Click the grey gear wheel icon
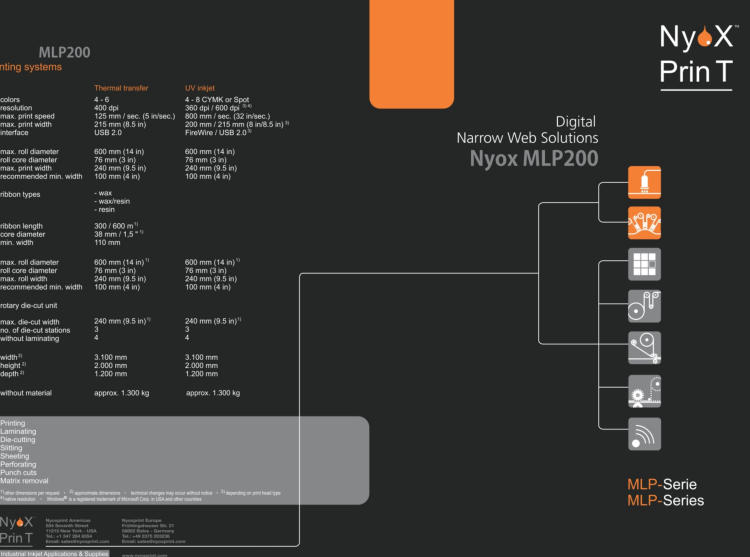This screenshot has width=750, height=557. [x=644, y=392]
